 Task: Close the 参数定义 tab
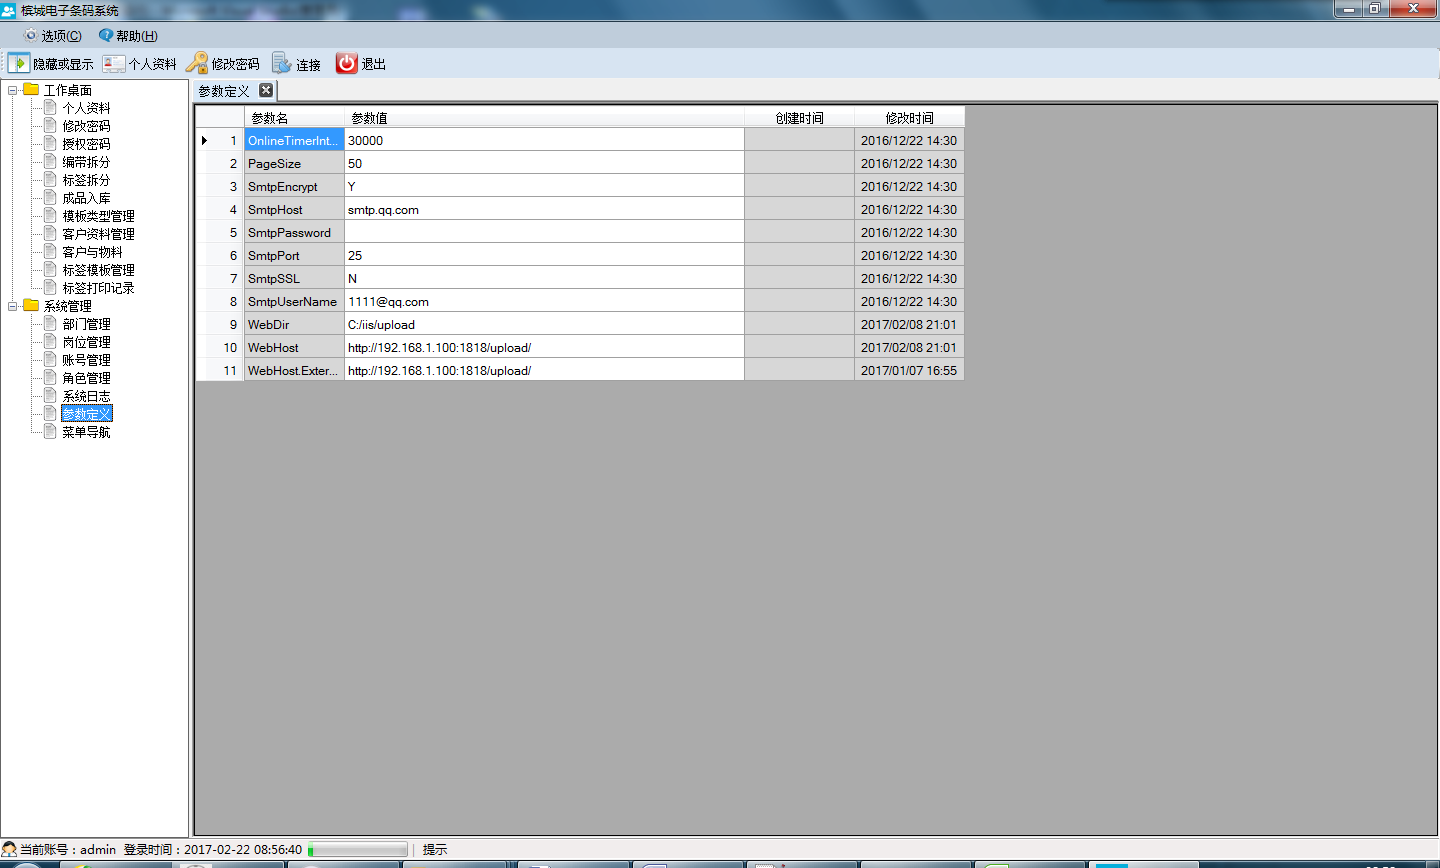coord(266,90)
